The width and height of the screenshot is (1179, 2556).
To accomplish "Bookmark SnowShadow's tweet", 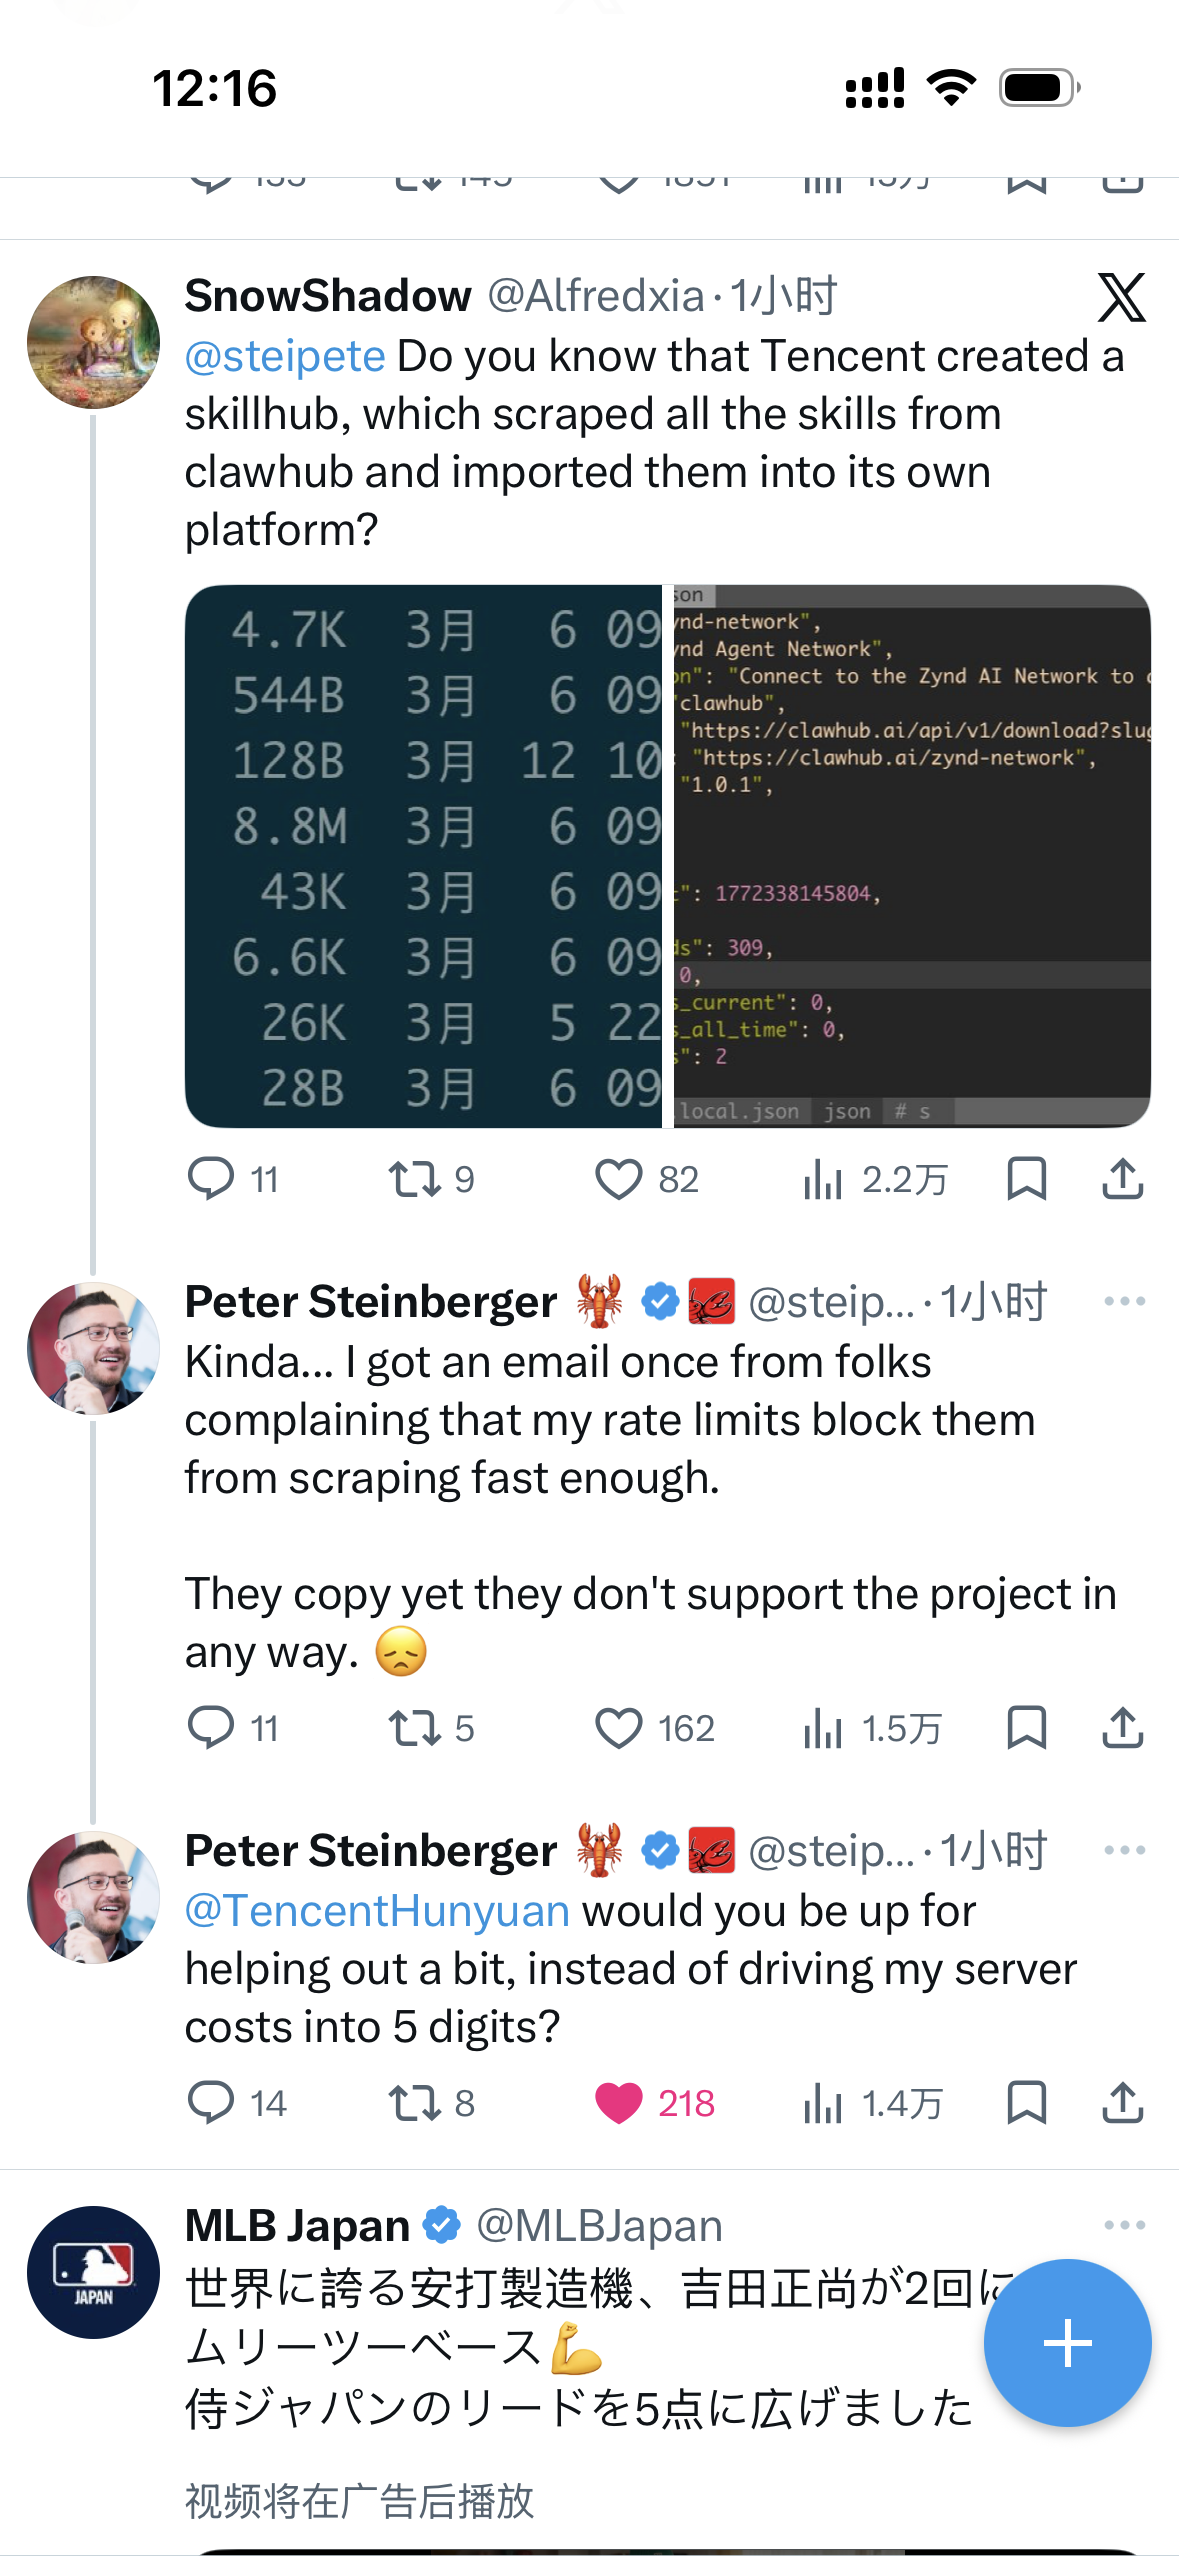I will [1026, 1179].
